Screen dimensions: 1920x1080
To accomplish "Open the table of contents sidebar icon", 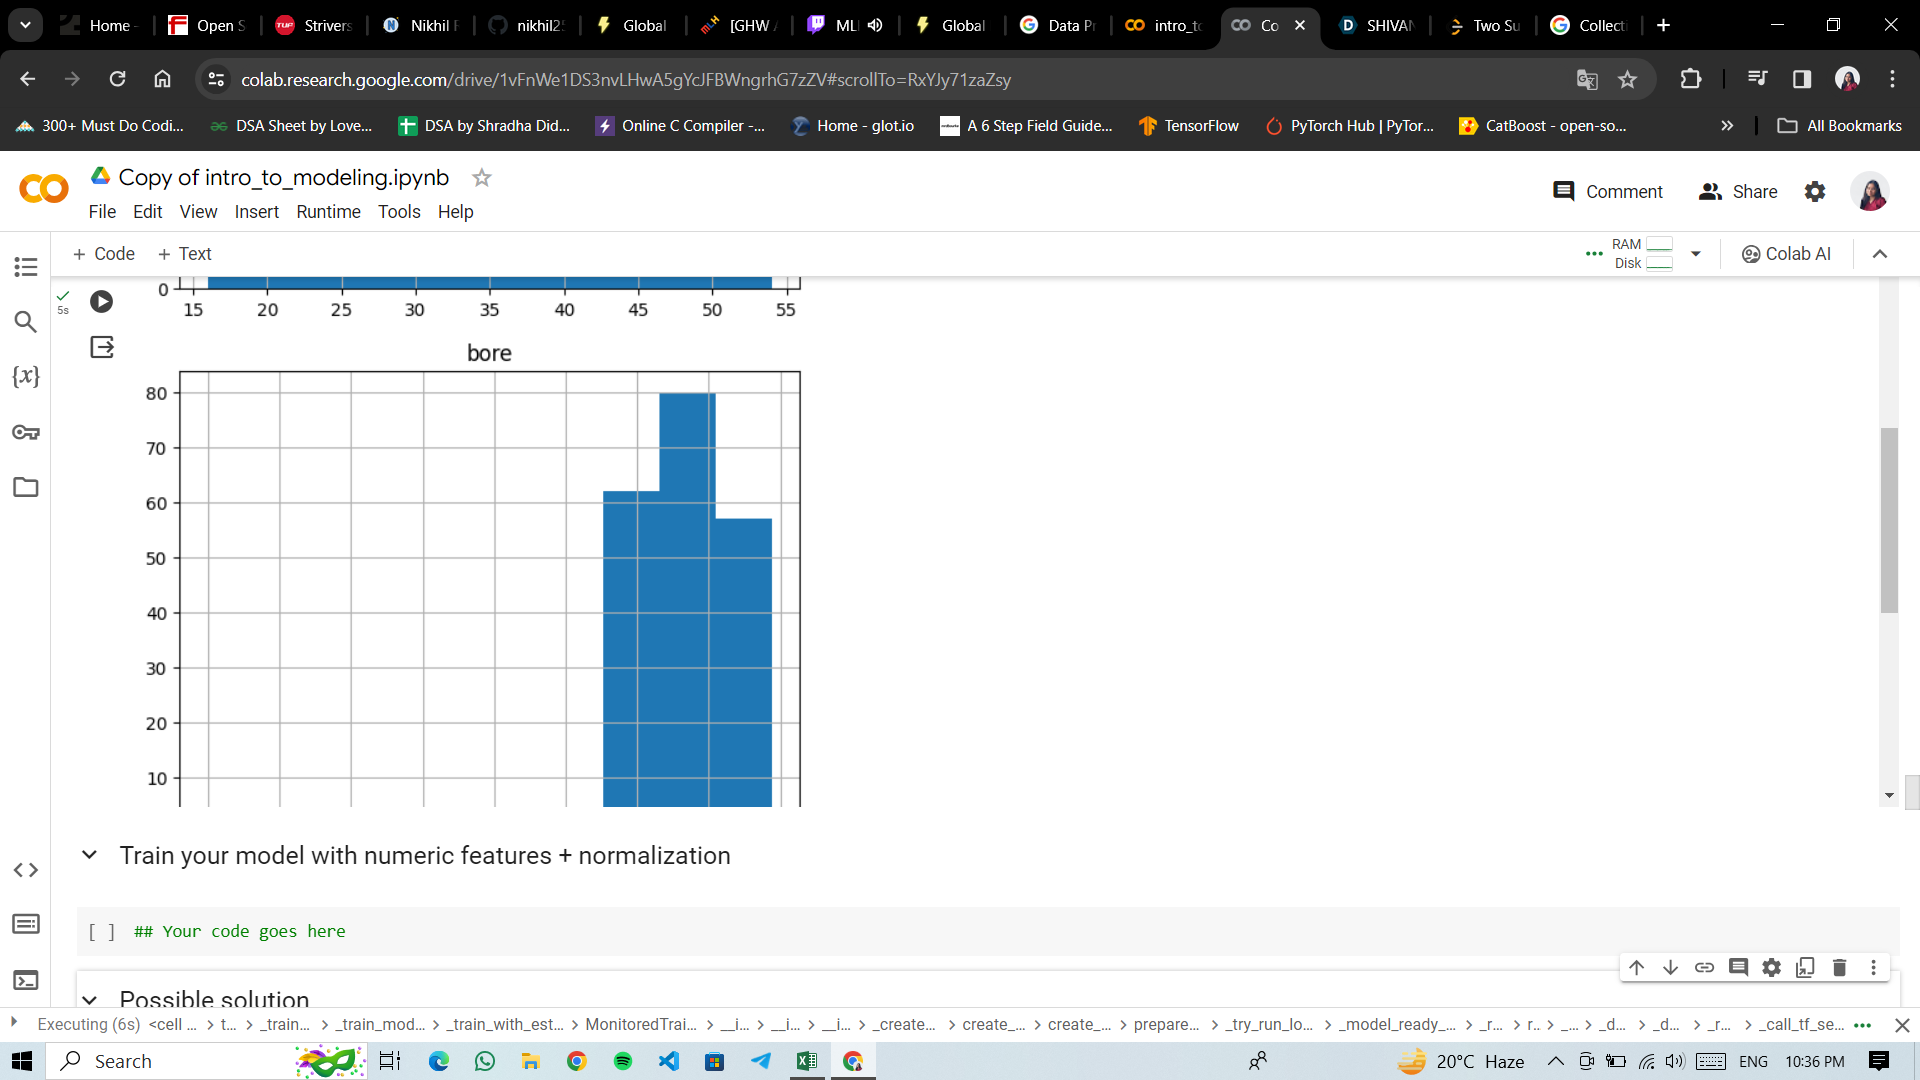I will click(26, 267).
